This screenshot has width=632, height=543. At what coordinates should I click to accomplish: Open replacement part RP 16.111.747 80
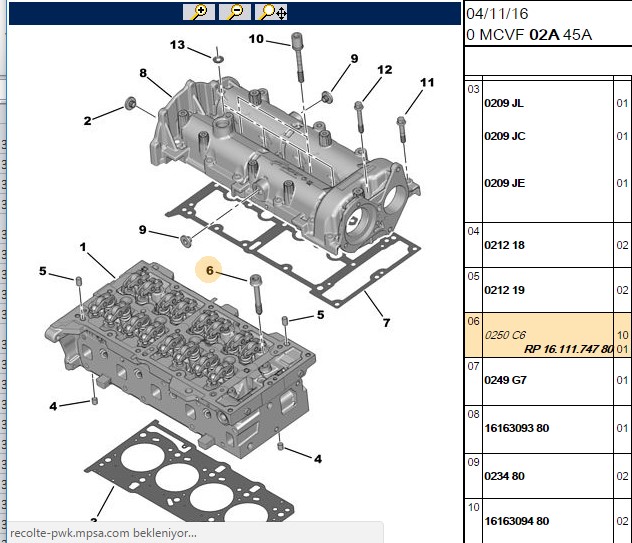568,349
